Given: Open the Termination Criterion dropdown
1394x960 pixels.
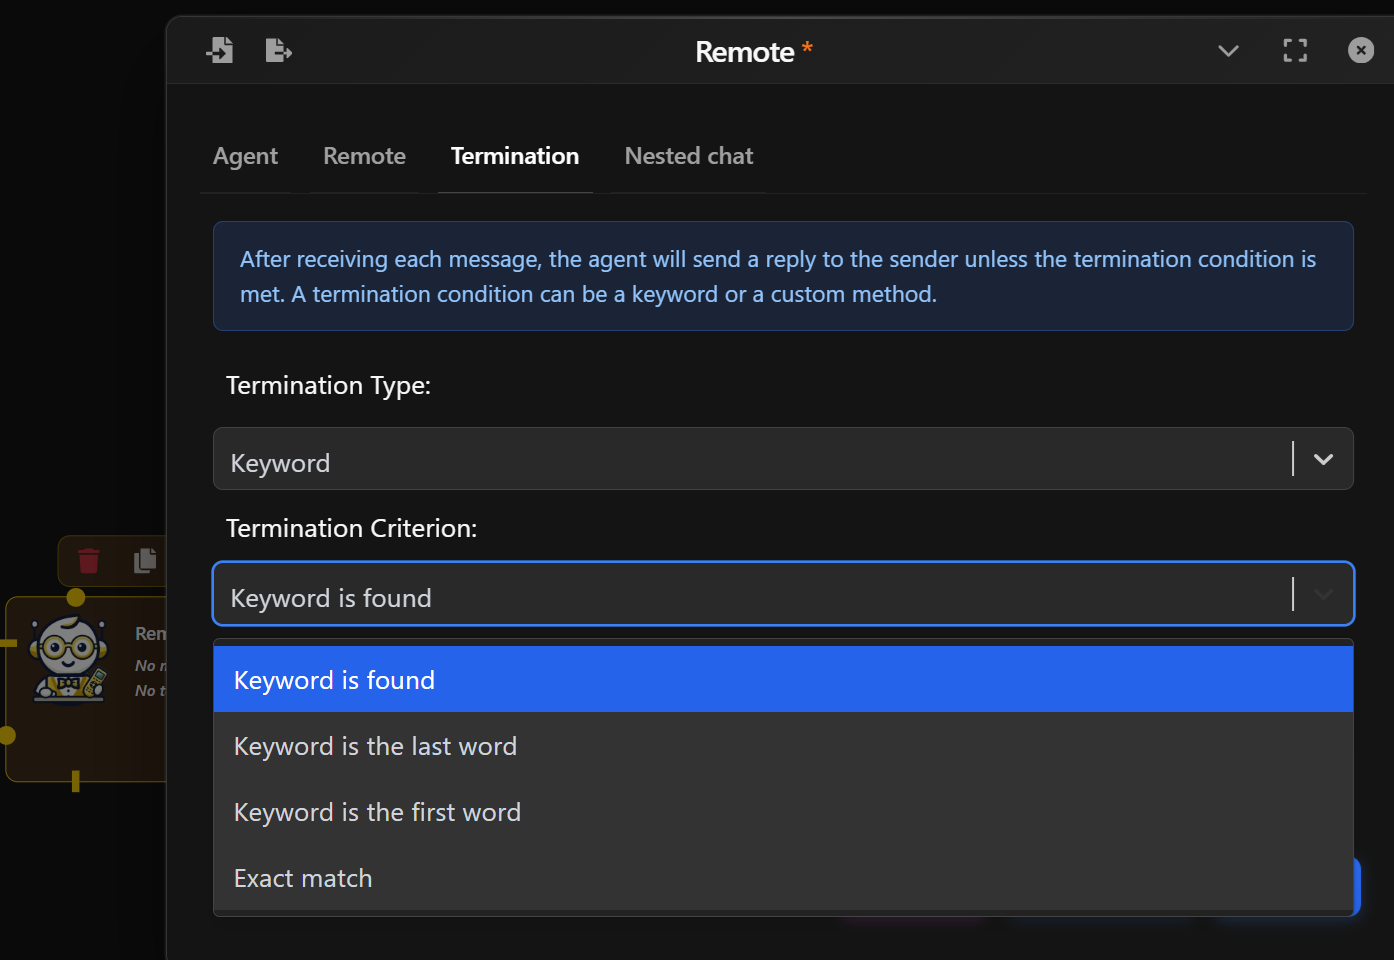Looking at the screenshot, I should click(x=1322, y=593).
